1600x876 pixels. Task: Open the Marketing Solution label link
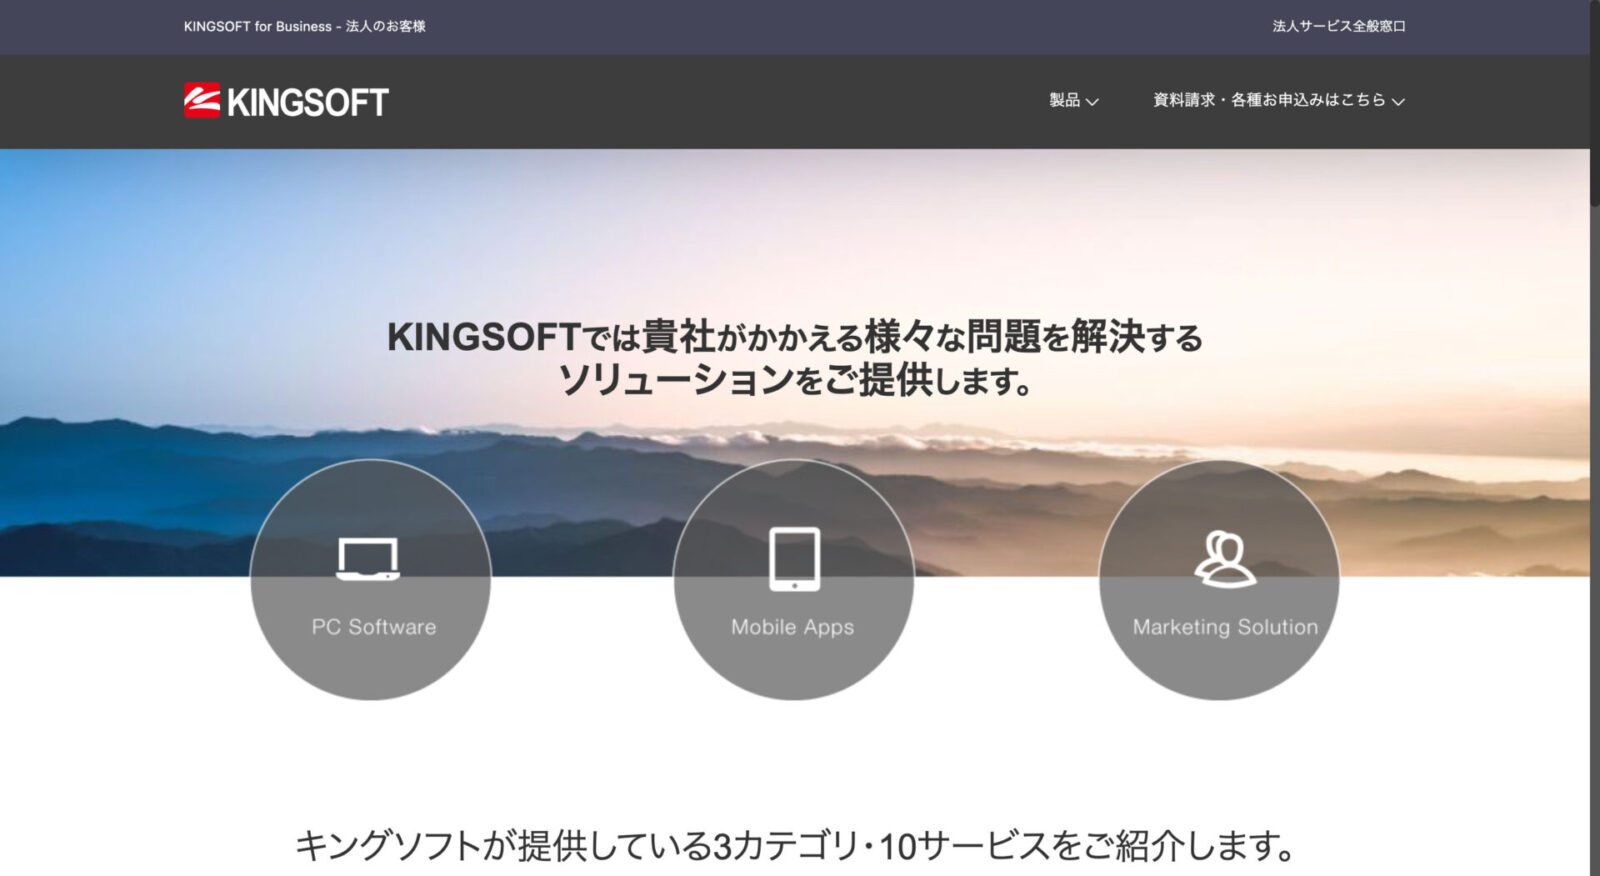pos(1224,627)
